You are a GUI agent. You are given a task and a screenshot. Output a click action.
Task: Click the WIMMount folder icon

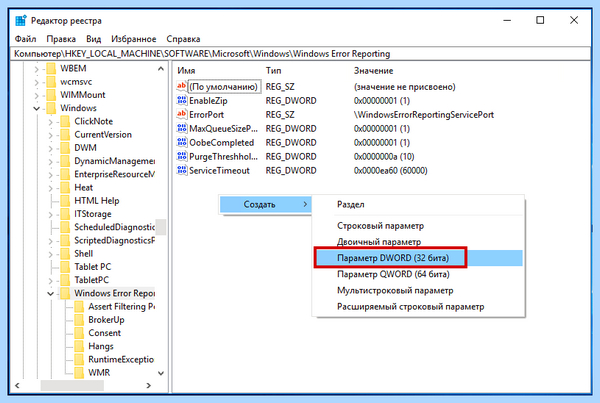tap(51, 95)
